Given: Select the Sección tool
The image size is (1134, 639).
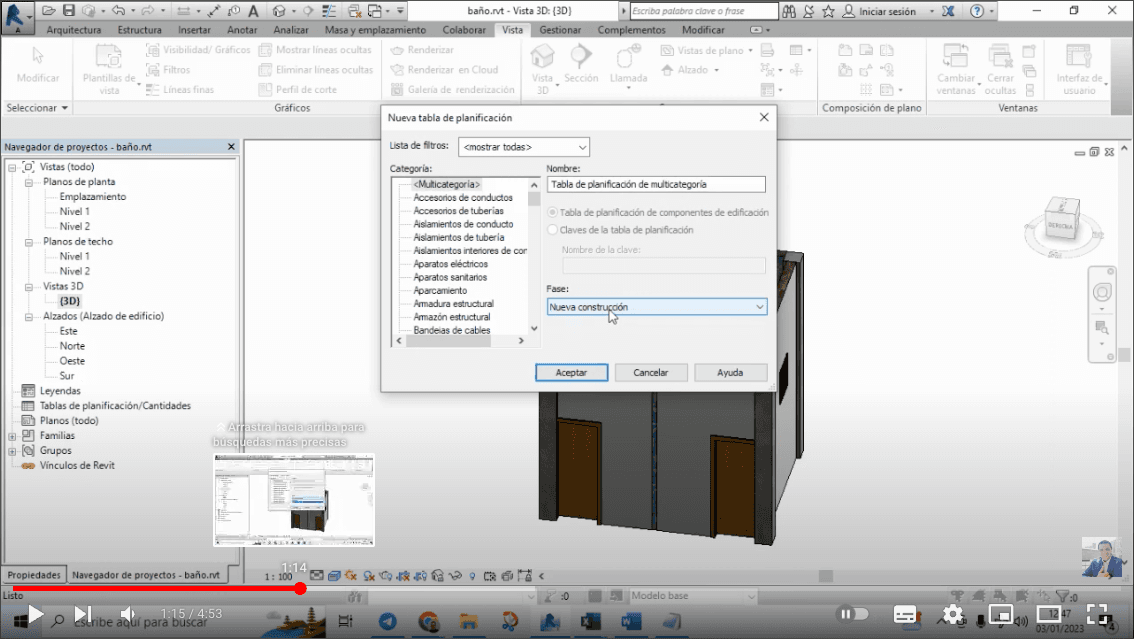Looking at the screenshot, I should 581,65.
